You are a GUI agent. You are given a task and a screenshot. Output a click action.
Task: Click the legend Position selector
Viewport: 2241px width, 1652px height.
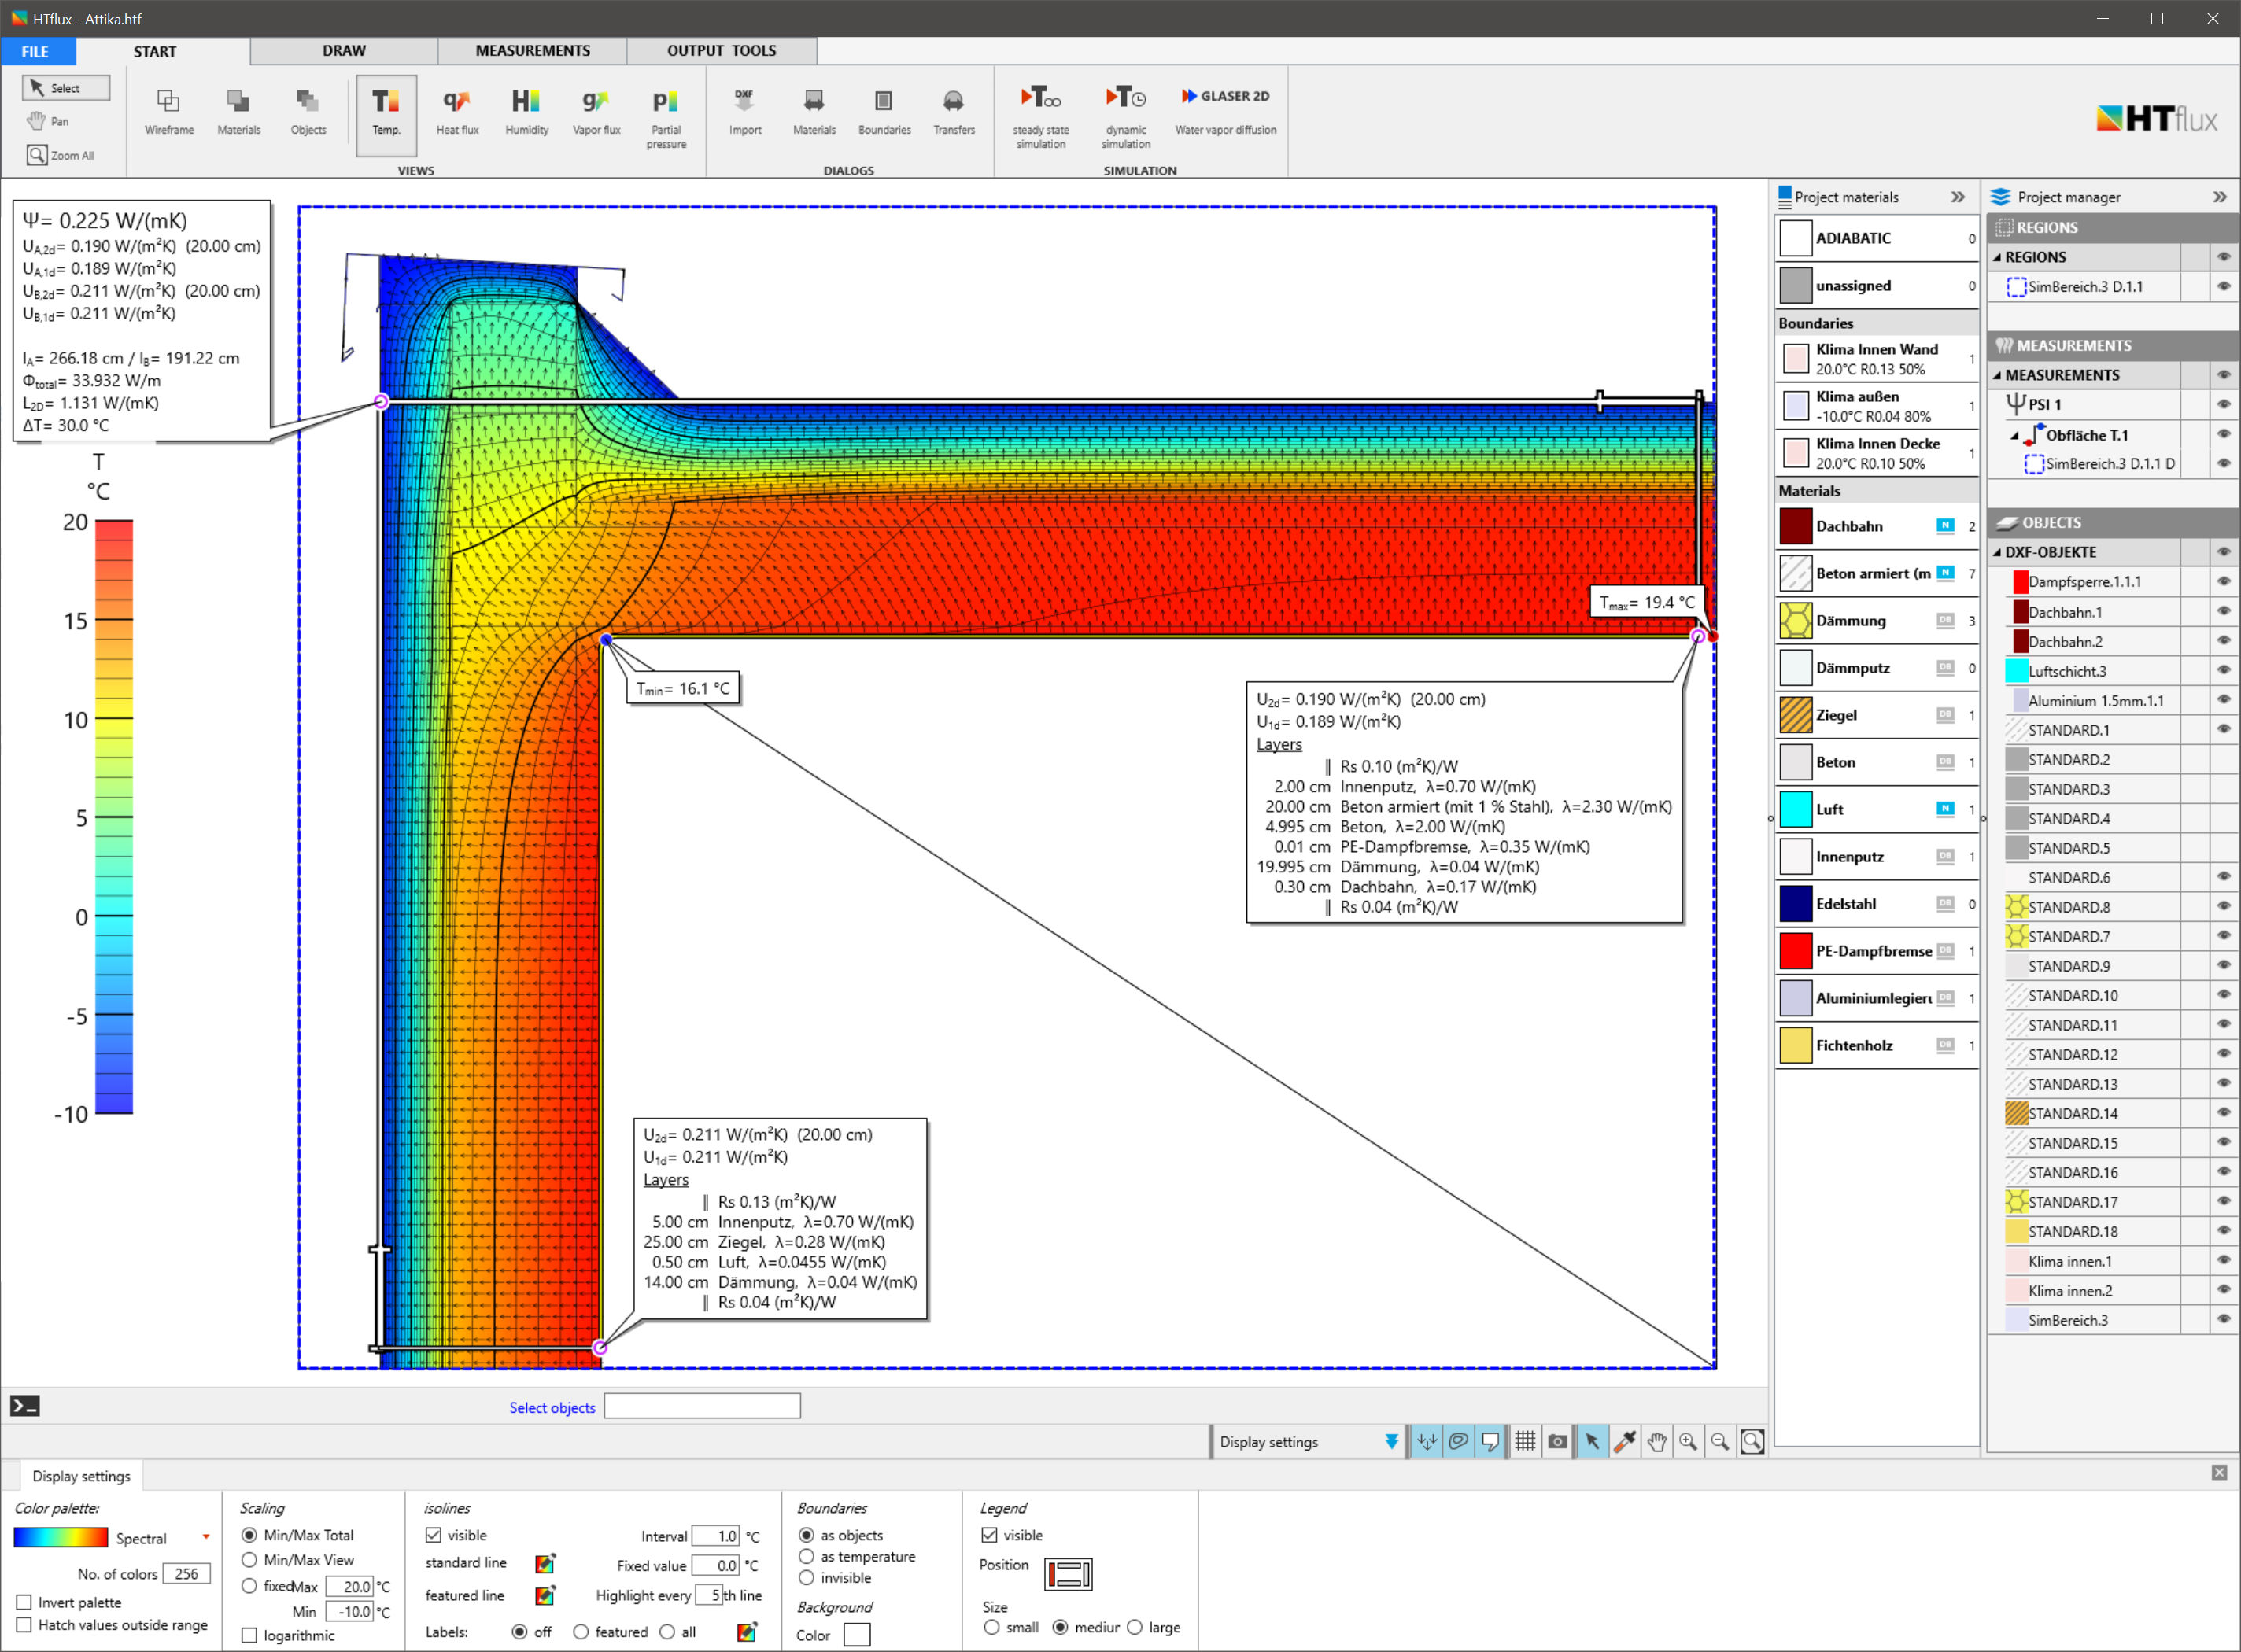1068,1574
